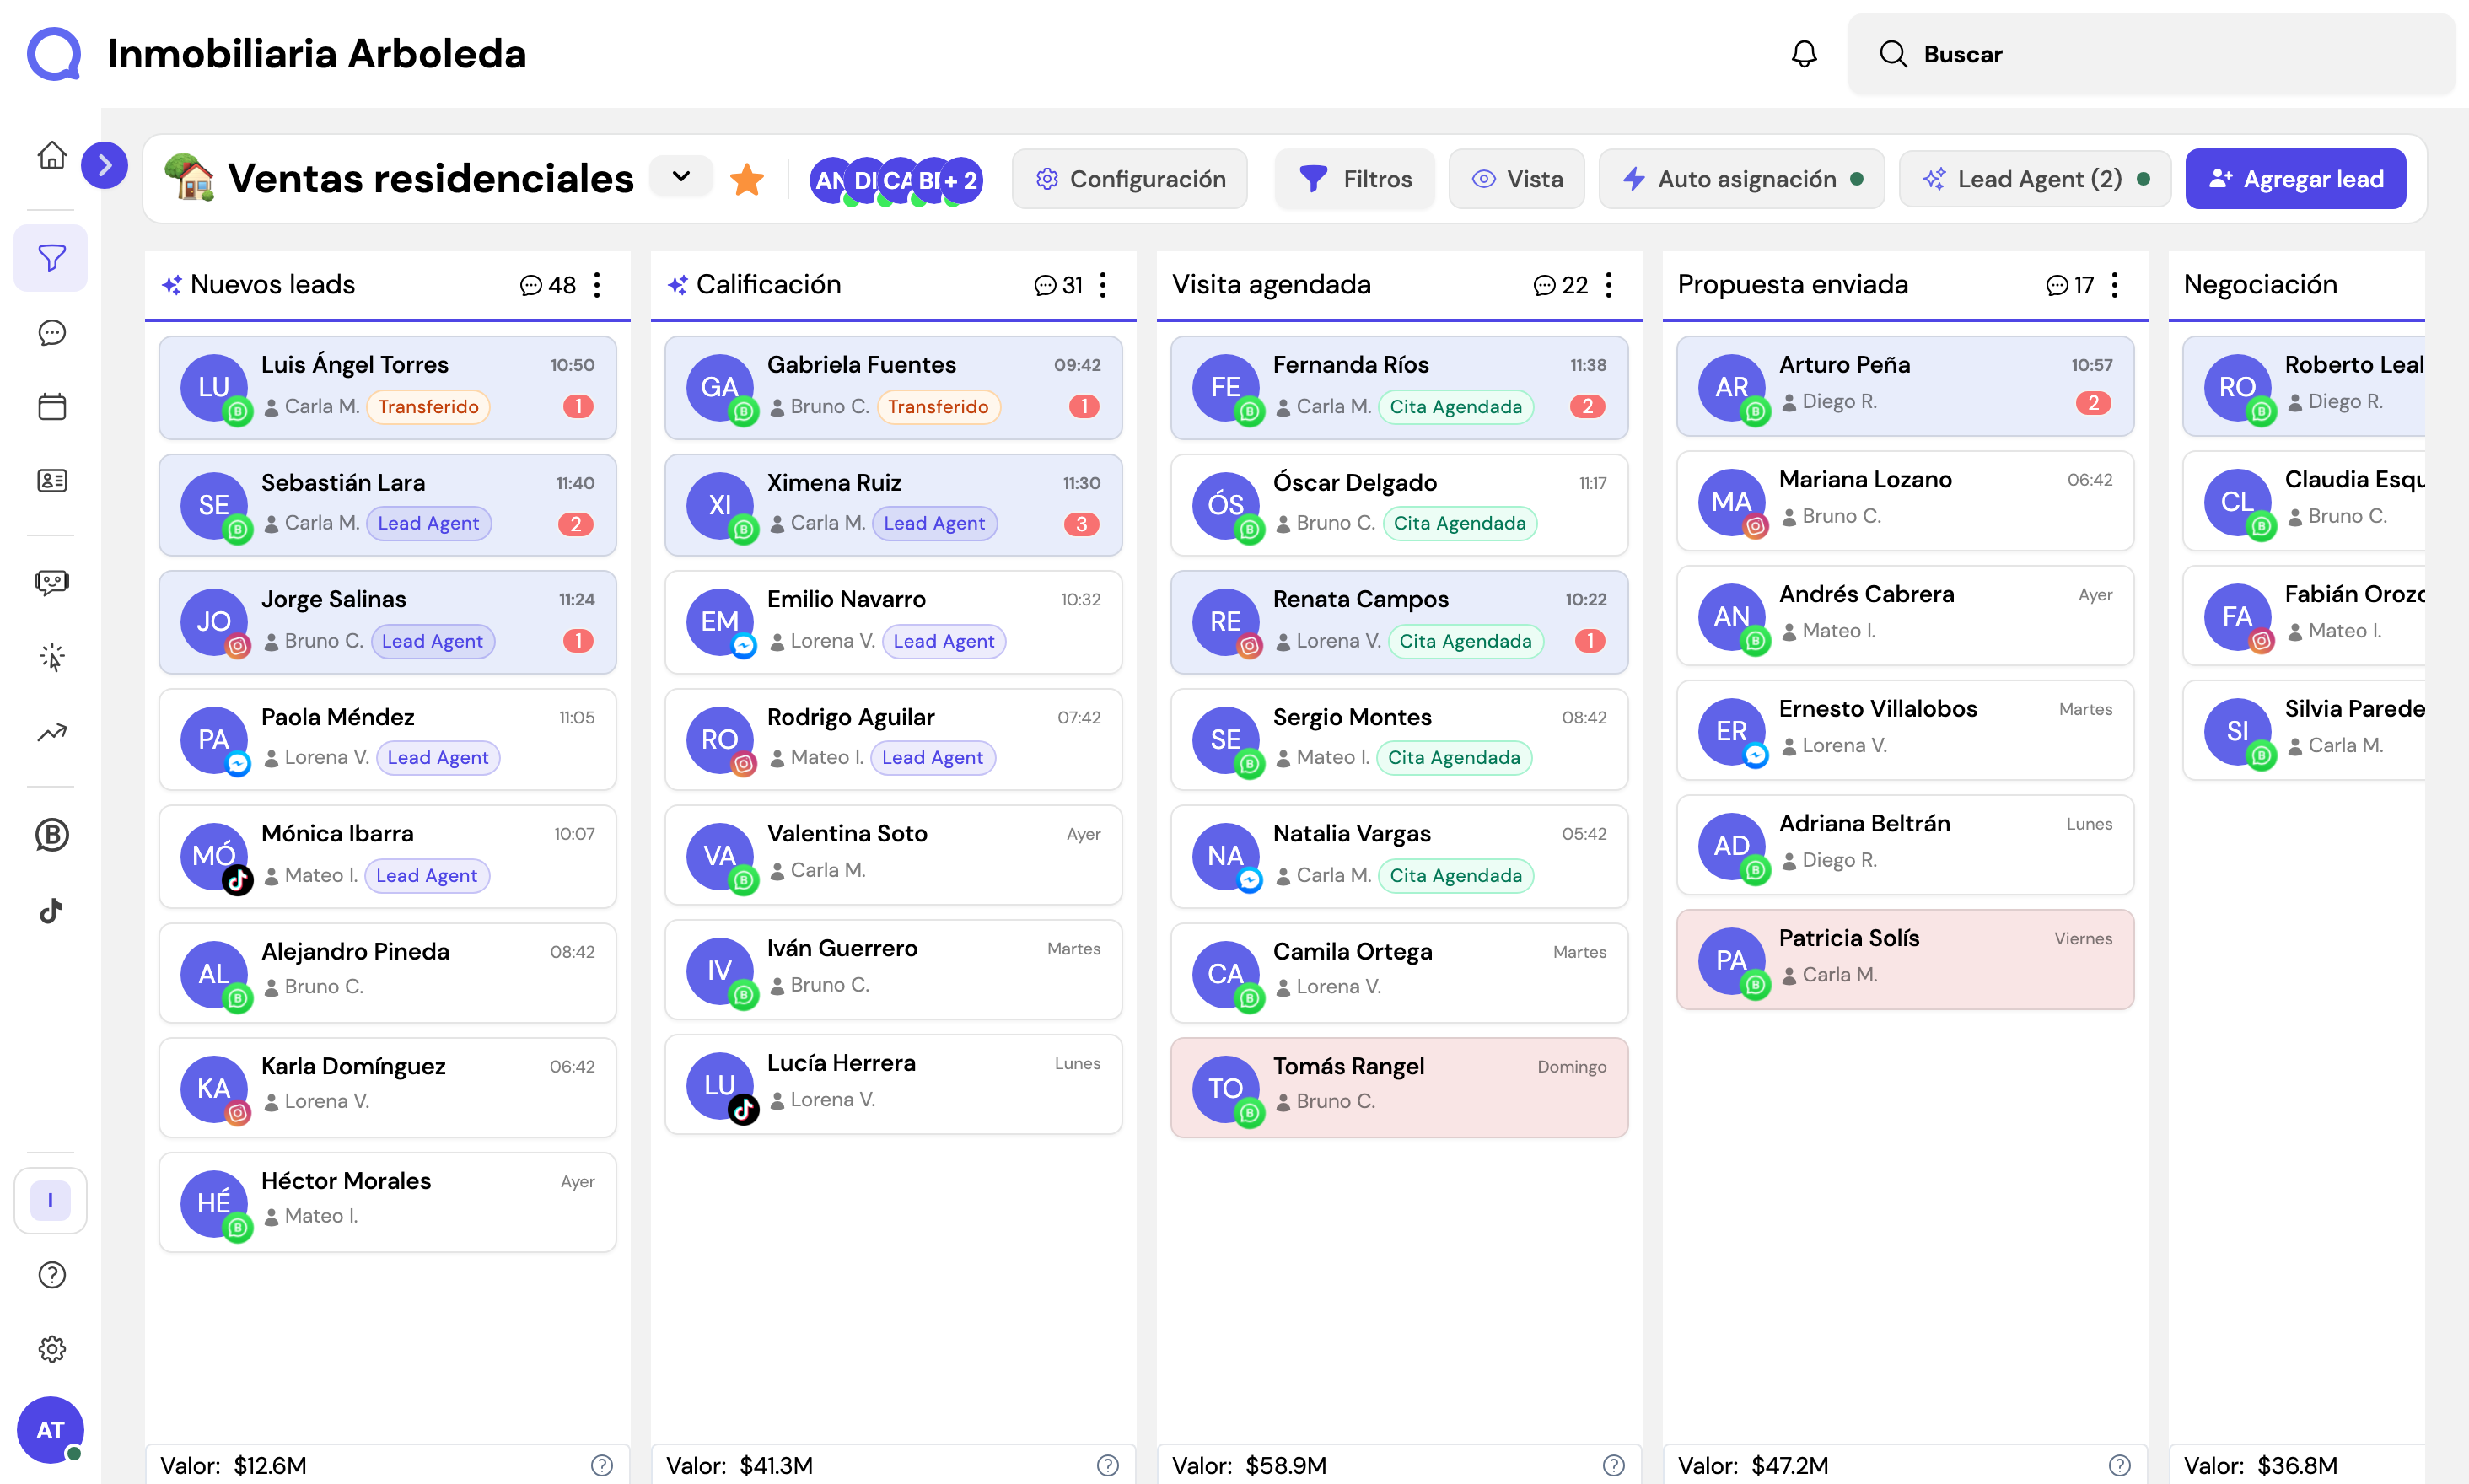Open the chatbot icon in sidebar
2469x1484 pixels.
pyautogui.click(x=52, y=583)
